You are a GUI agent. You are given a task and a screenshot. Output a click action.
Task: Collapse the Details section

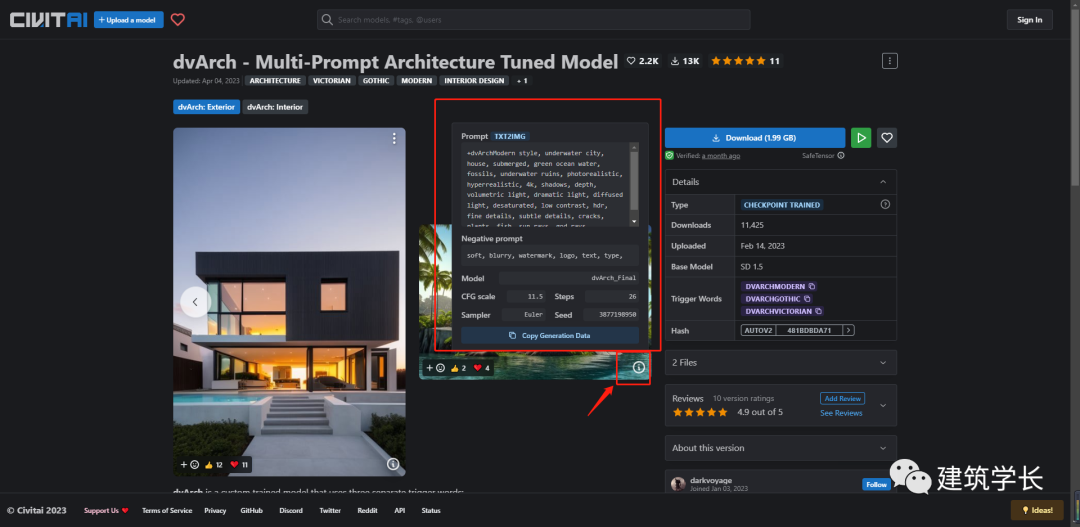click(882, 182)
